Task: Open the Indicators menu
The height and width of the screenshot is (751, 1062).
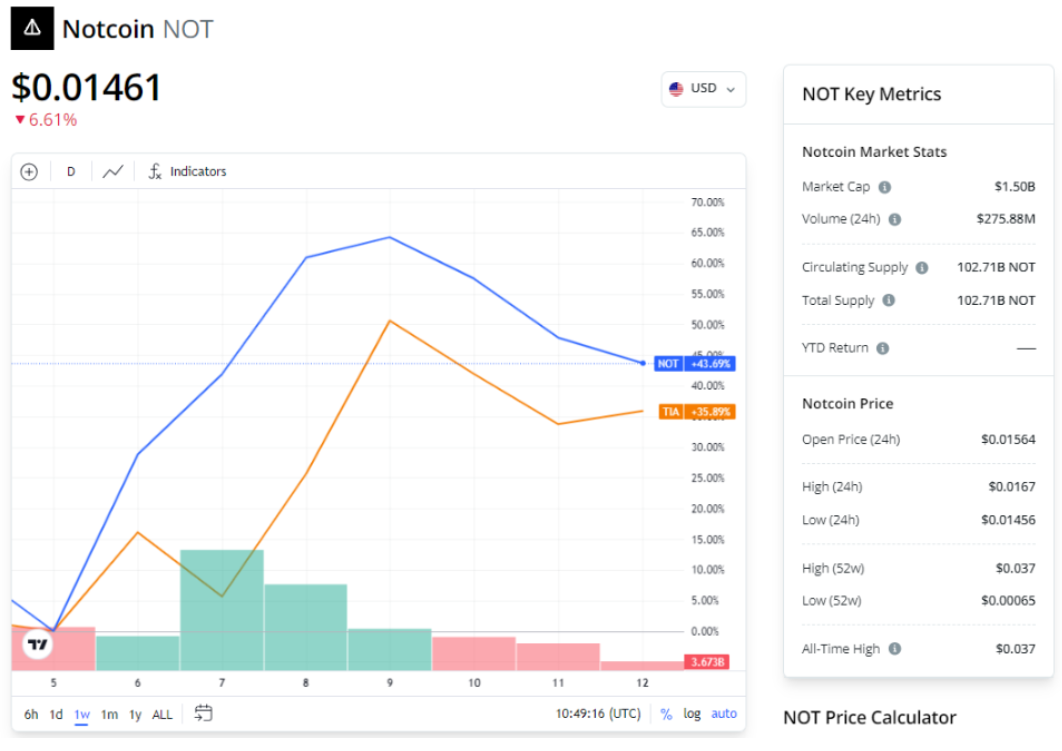Action: 188,172
